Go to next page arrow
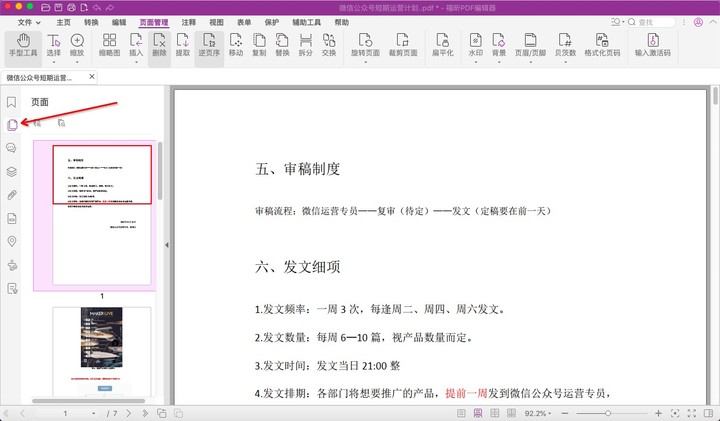 129,413
